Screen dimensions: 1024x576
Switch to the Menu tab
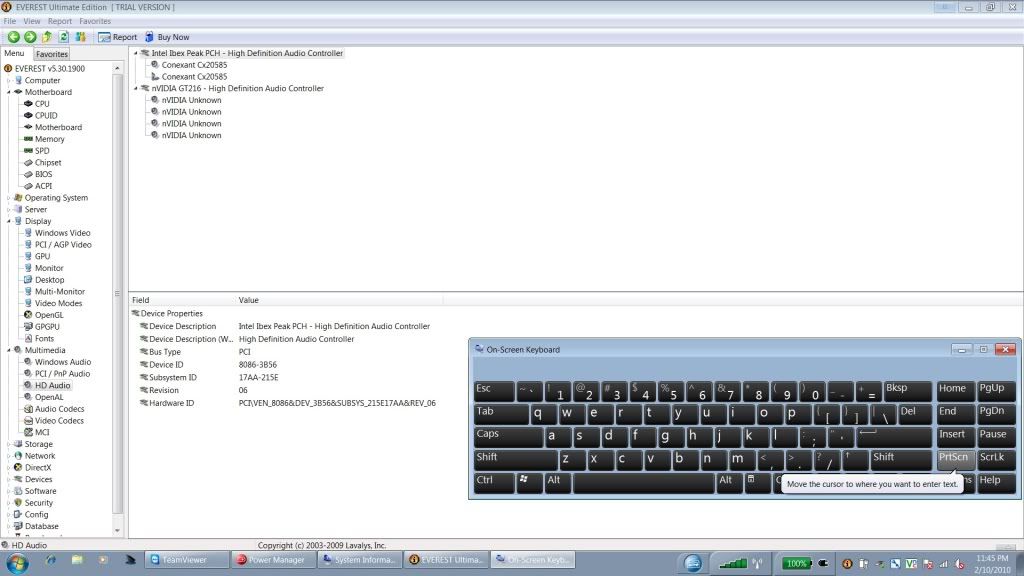(14, 54)
